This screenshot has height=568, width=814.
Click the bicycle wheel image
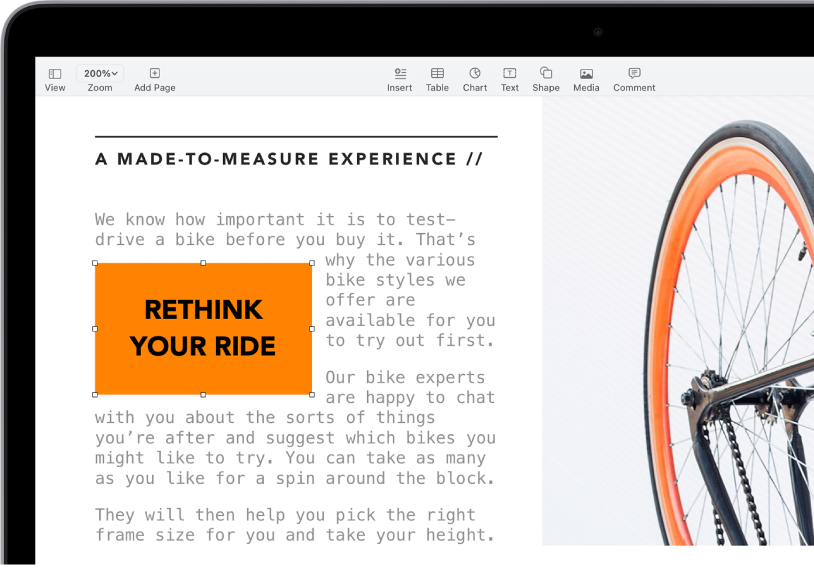[678, 321]
